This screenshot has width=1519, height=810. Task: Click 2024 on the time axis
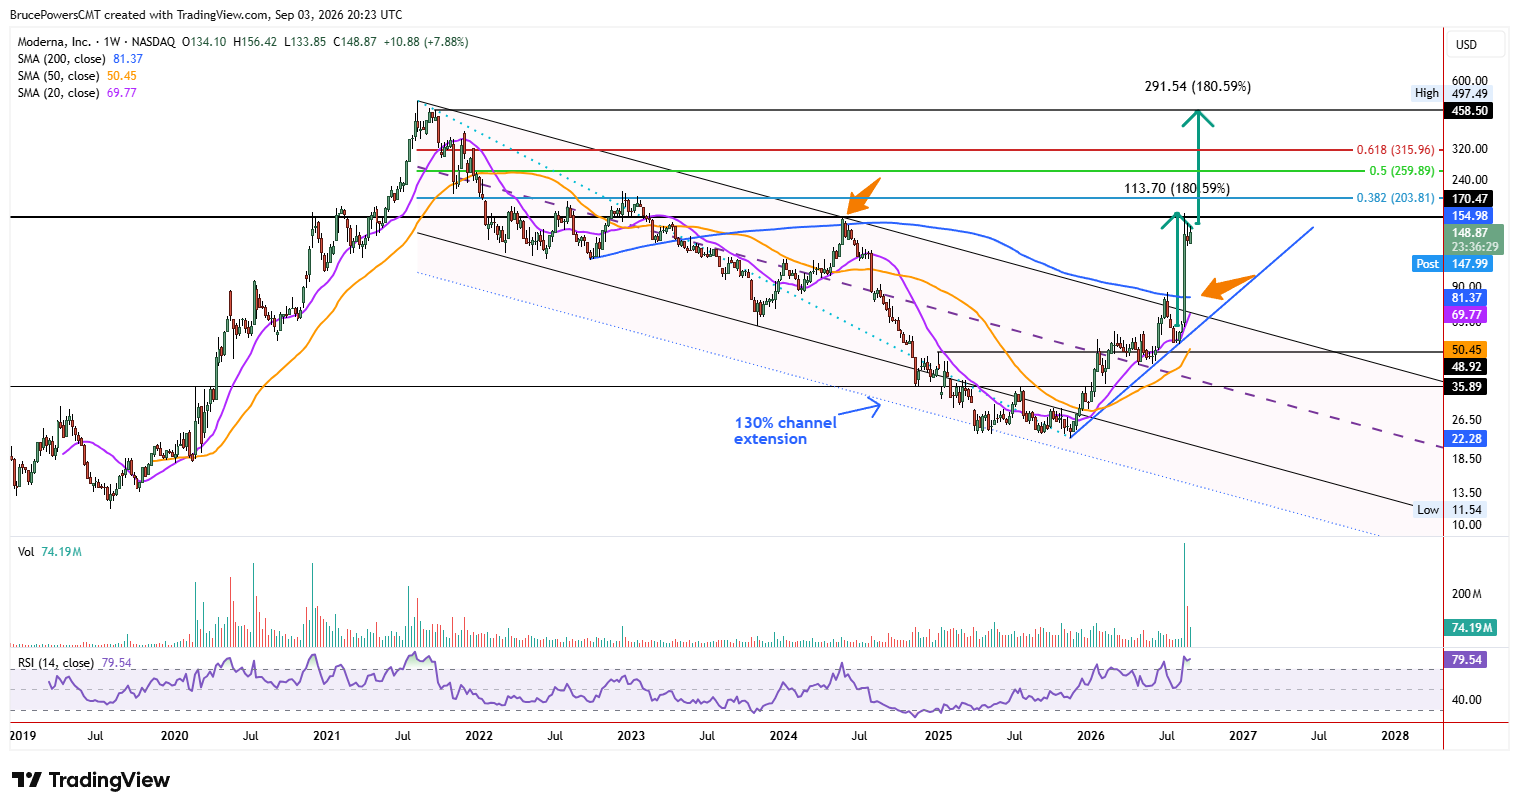coord(783,736)
